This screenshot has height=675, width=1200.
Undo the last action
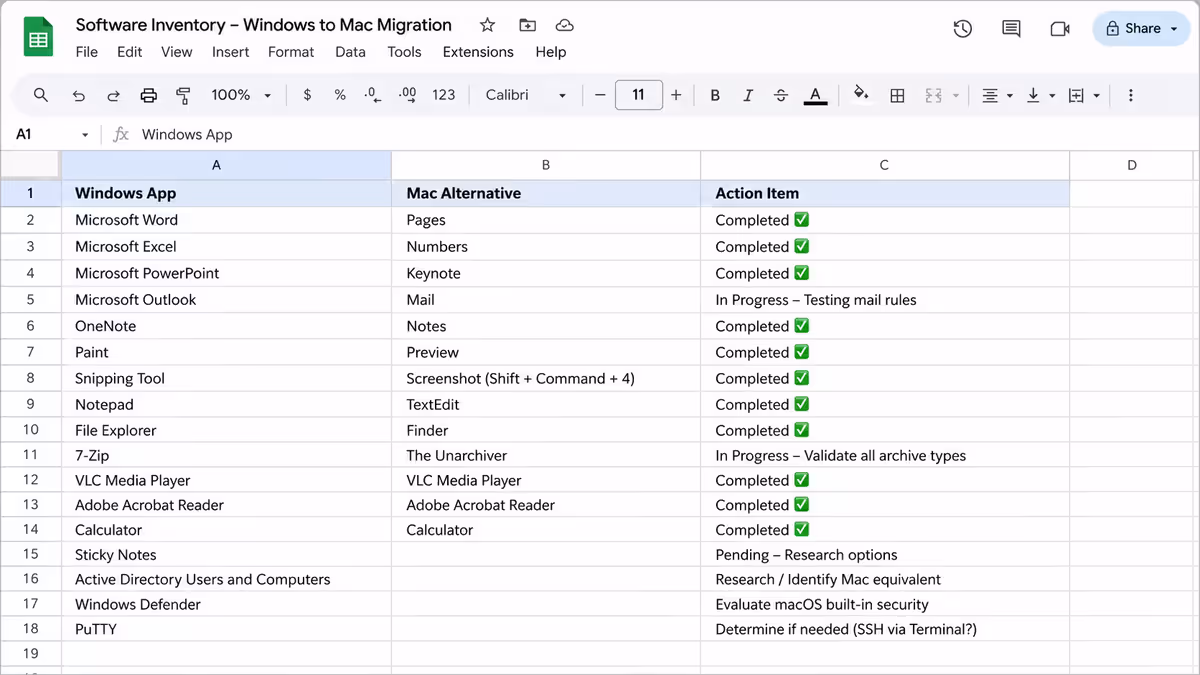tap(79, 95)
